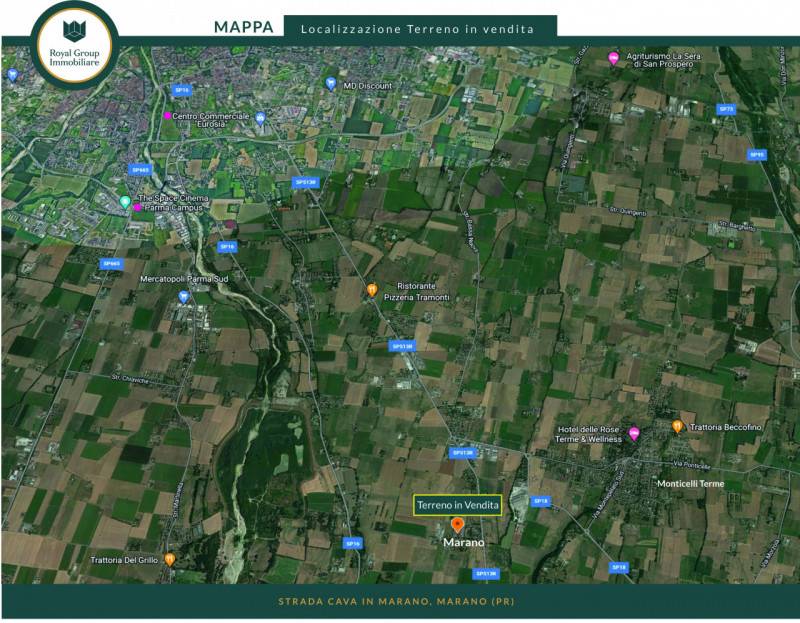The width and height of the screenshot is (800, 623).
Task: Select the Mercatopoli Parma Sud shop marker
Action: pos(184,297)
